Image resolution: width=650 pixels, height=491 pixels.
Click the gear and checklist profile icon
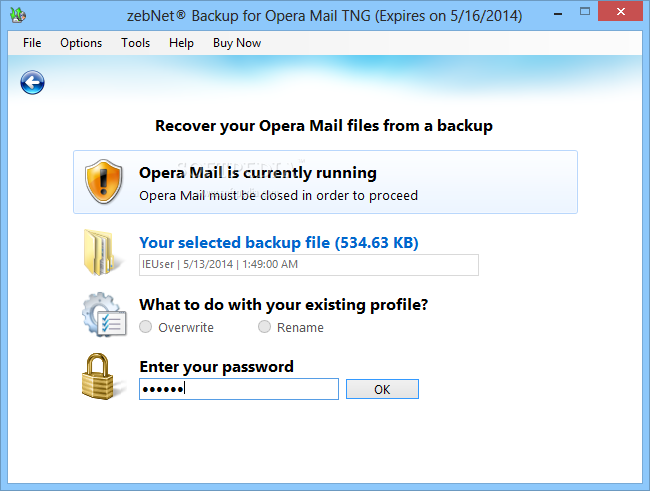pyautogui.click(x=104, y=314)
